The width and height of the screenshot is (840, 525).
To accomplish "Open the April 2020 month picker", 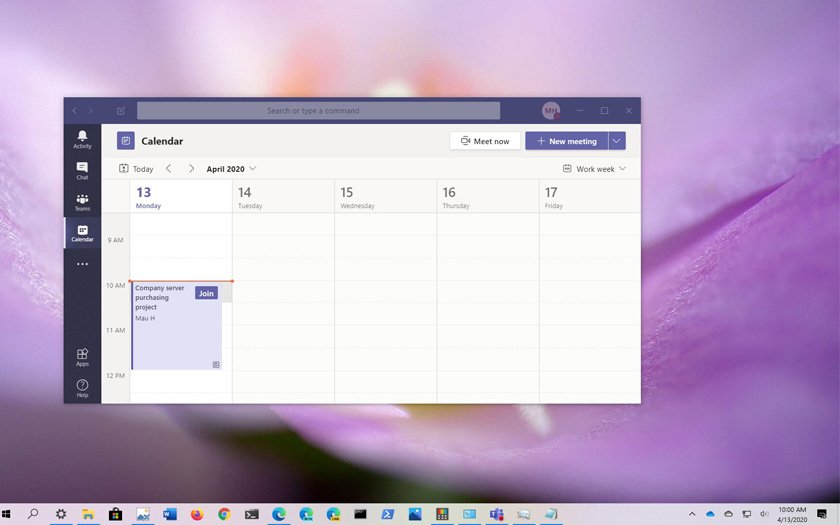I will 231,169.
